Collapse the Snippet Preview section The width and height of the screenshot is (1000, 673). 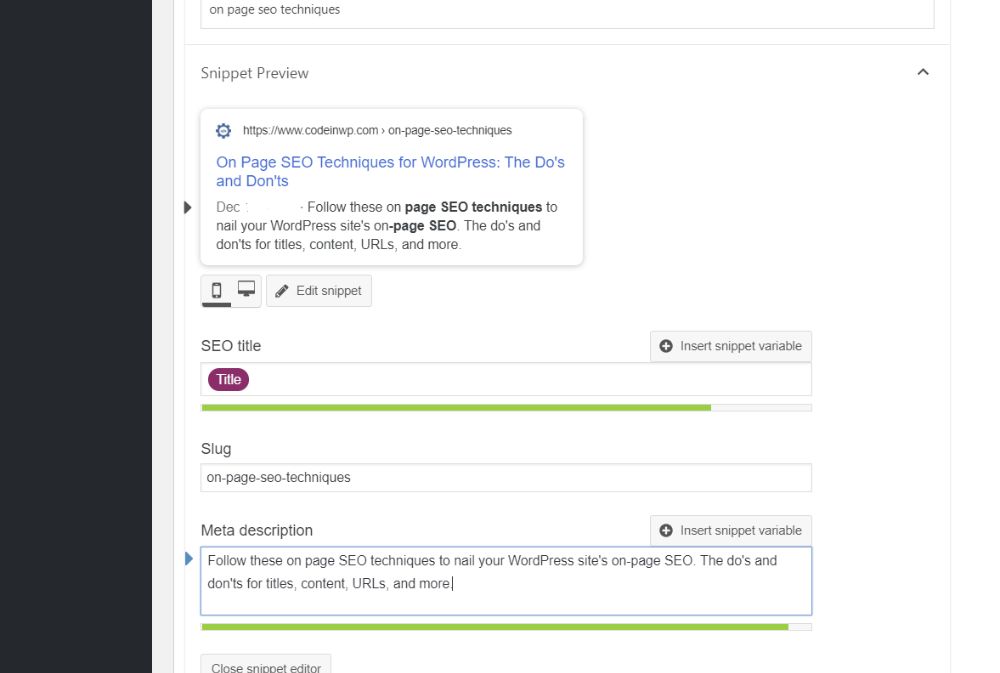tap(922, 72)
